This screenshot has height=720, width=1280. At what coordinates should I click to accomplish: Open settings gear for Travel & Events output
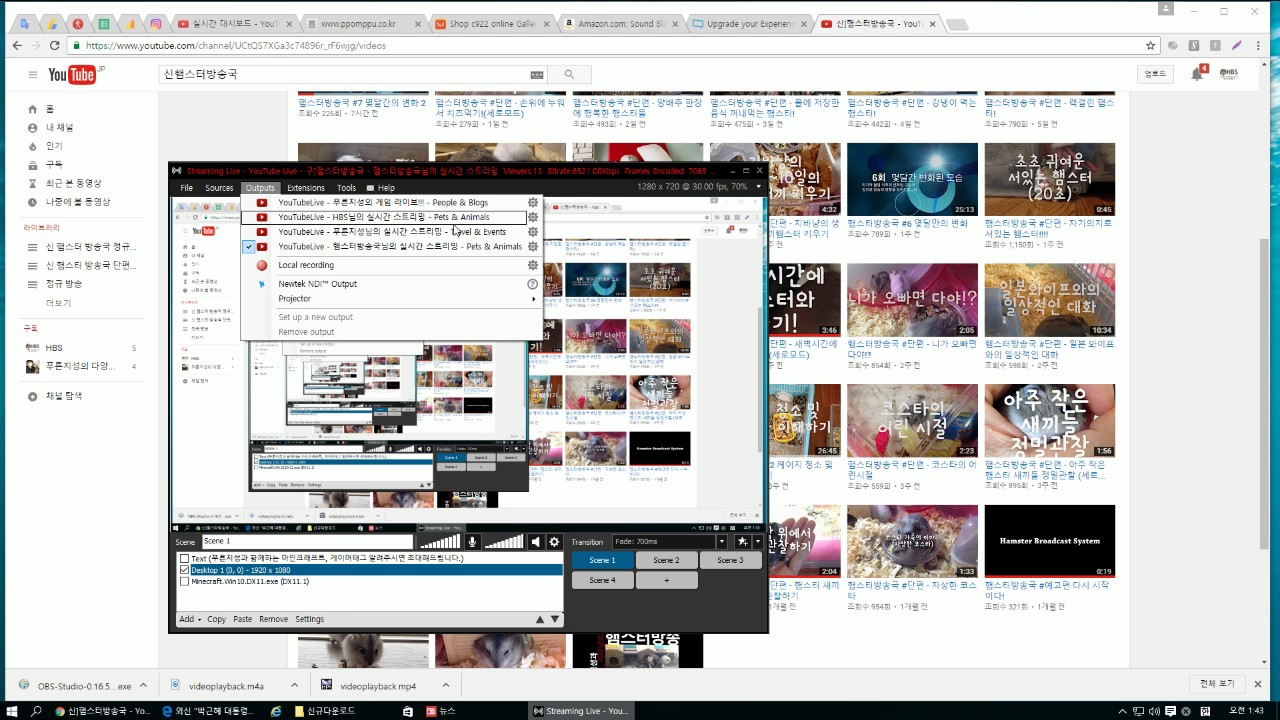pos(533,232)
